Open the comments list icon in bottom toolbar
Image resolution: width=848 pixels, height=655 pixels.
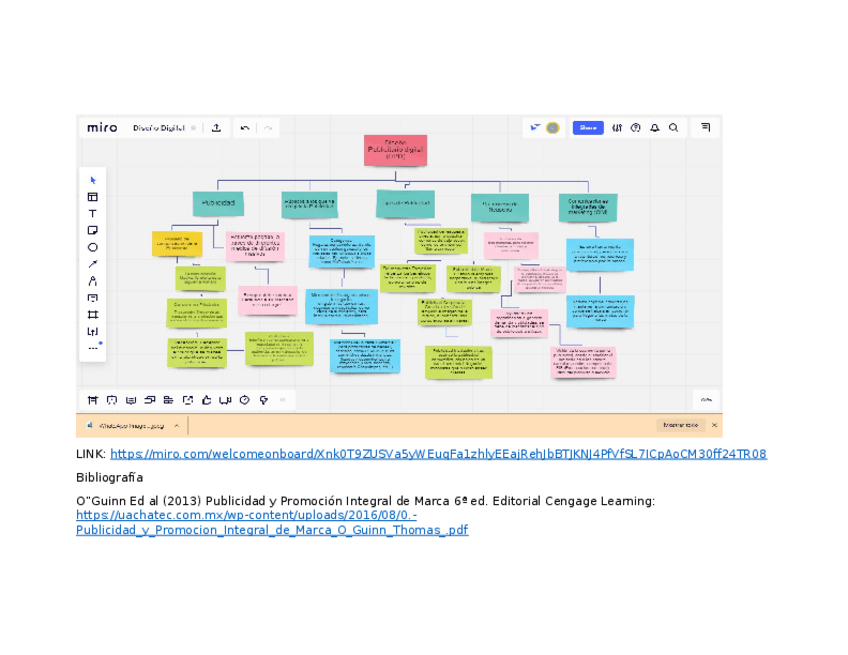click(131, 400)
